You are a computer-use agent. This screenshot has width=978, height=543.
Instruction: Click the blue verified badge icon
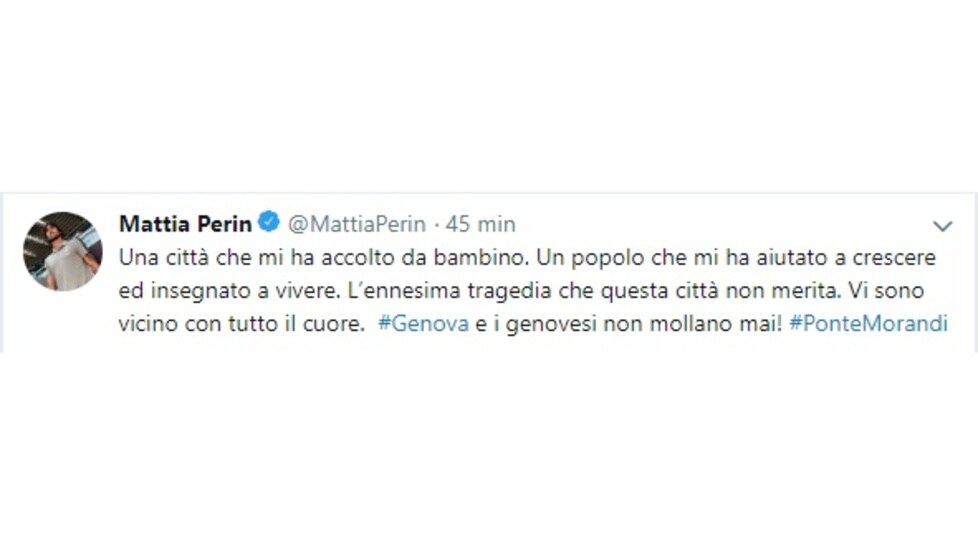coord(269,222)
